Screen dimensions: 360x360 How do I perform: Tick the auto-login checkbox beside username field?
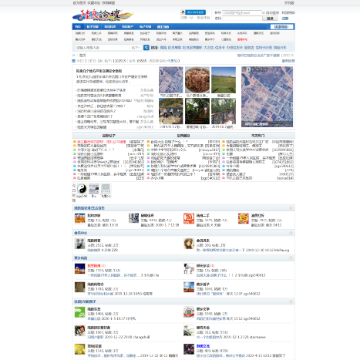[264, 13]
